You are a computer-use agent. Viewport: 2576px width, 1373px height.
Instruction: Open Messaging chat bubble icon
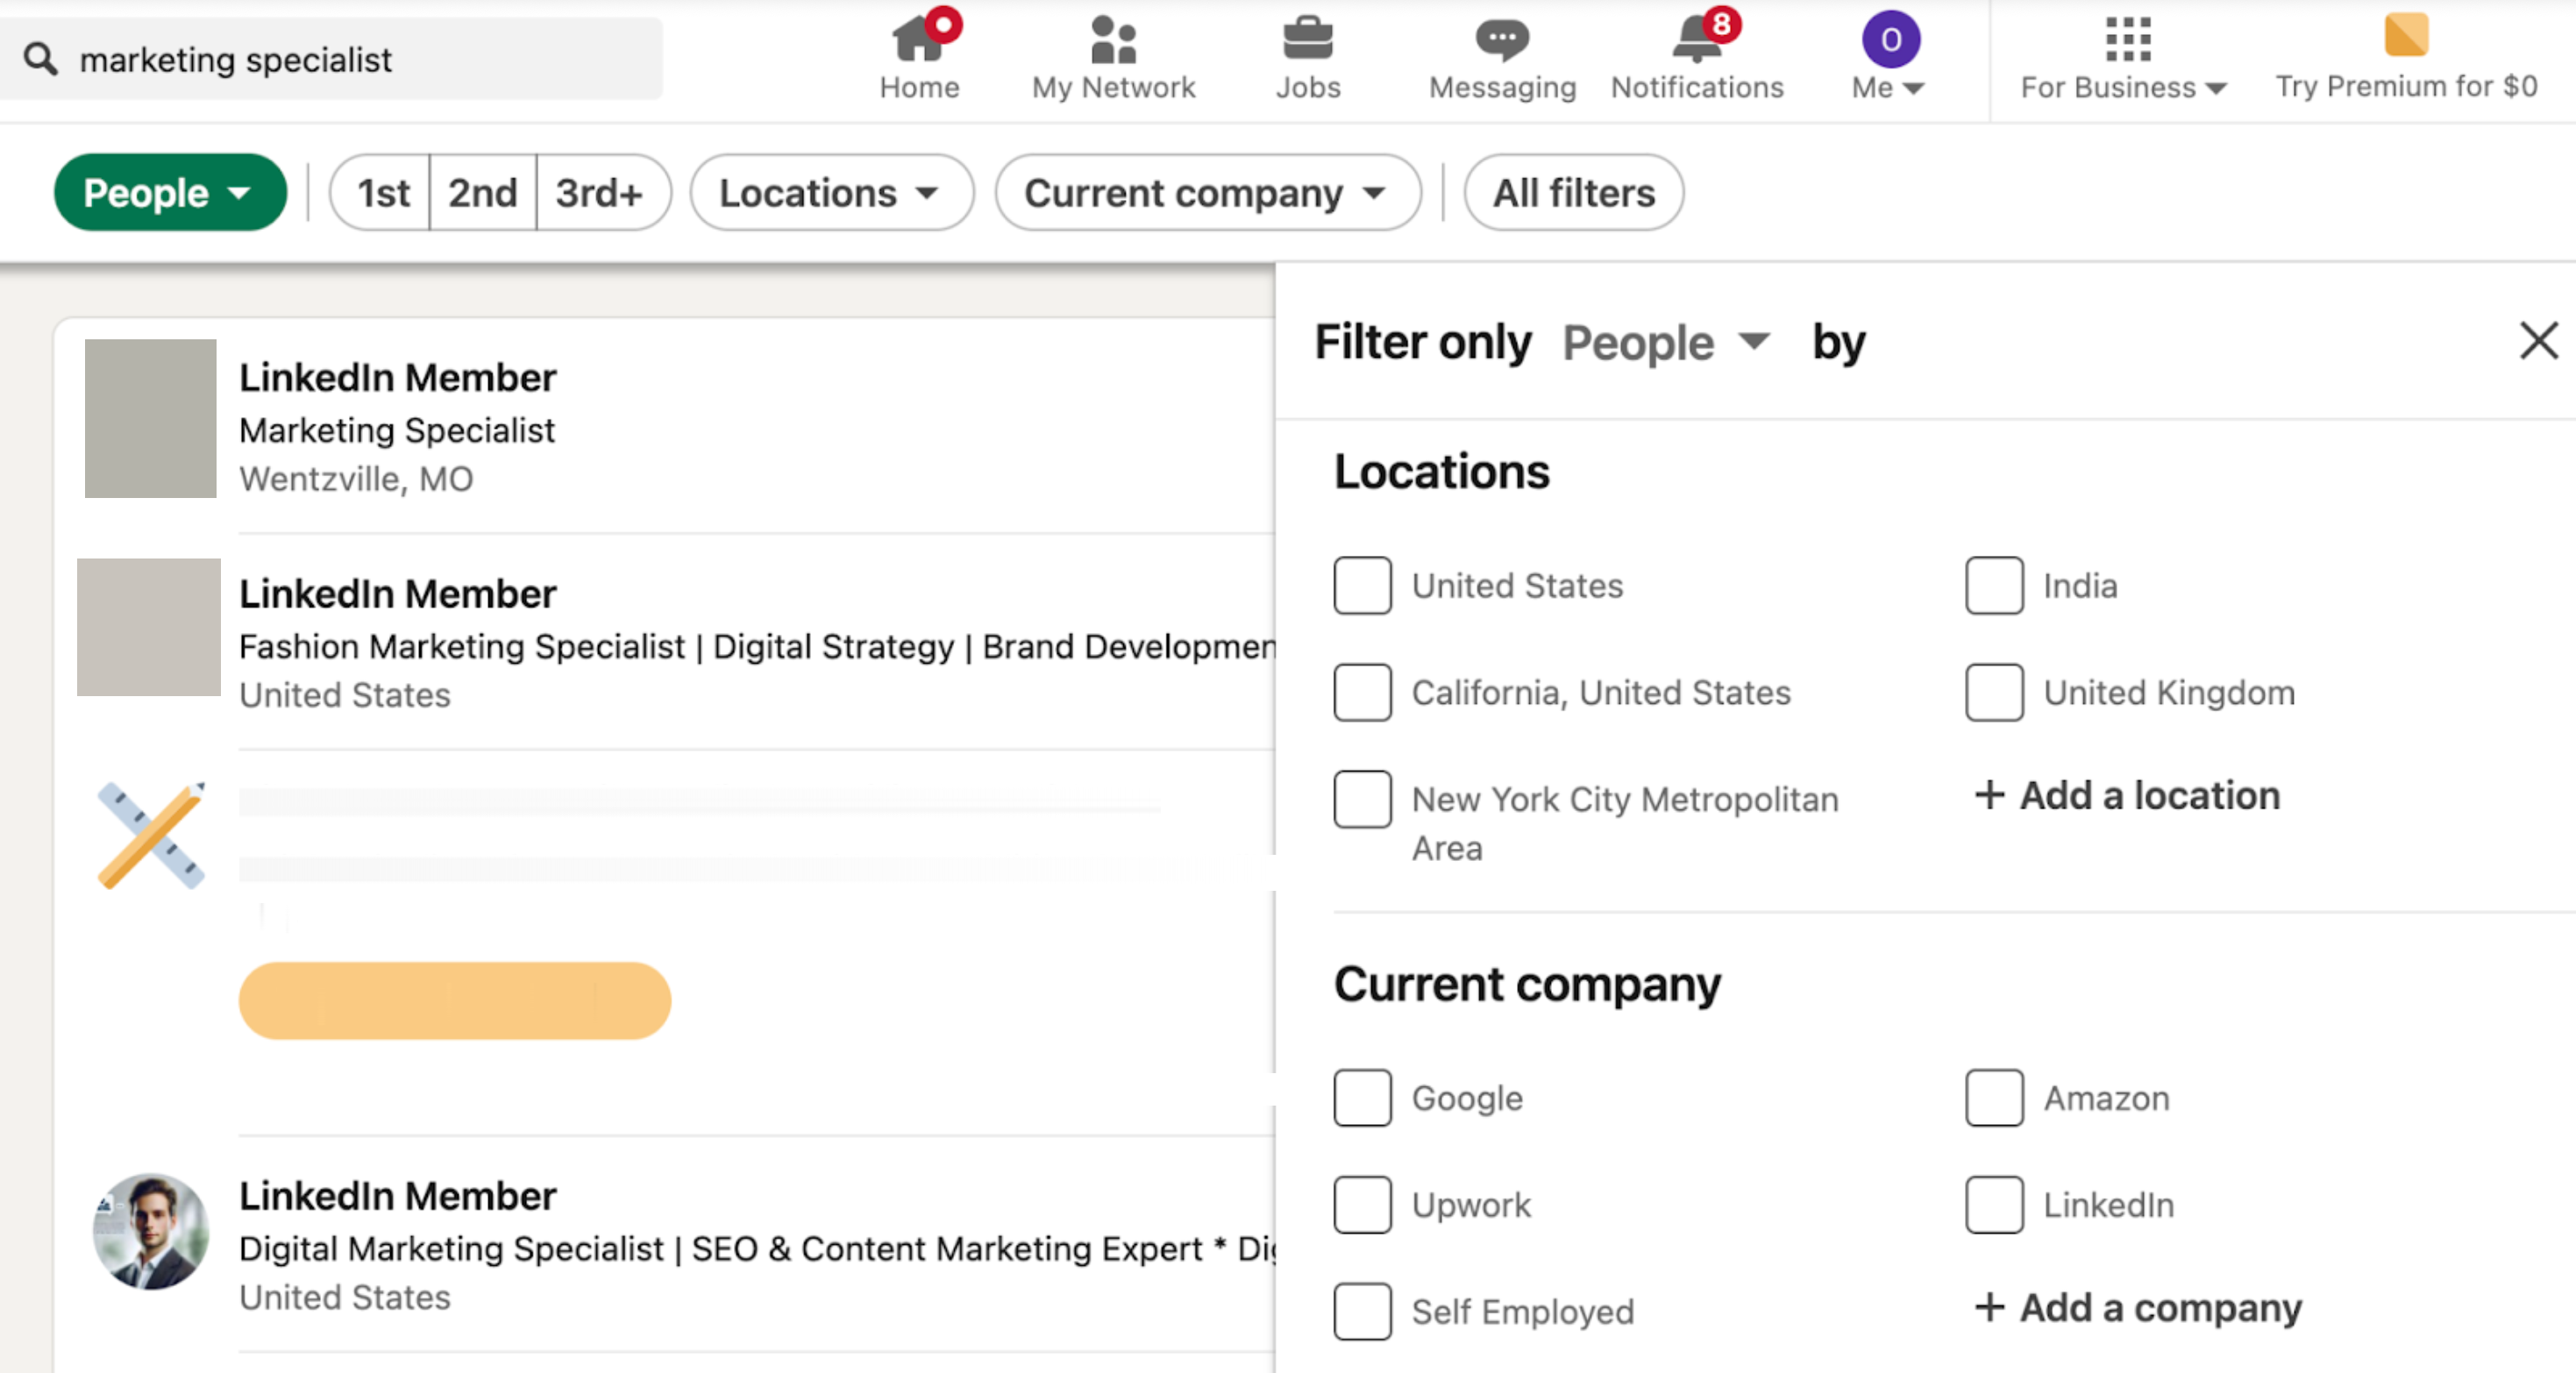tap(1501, 39)
